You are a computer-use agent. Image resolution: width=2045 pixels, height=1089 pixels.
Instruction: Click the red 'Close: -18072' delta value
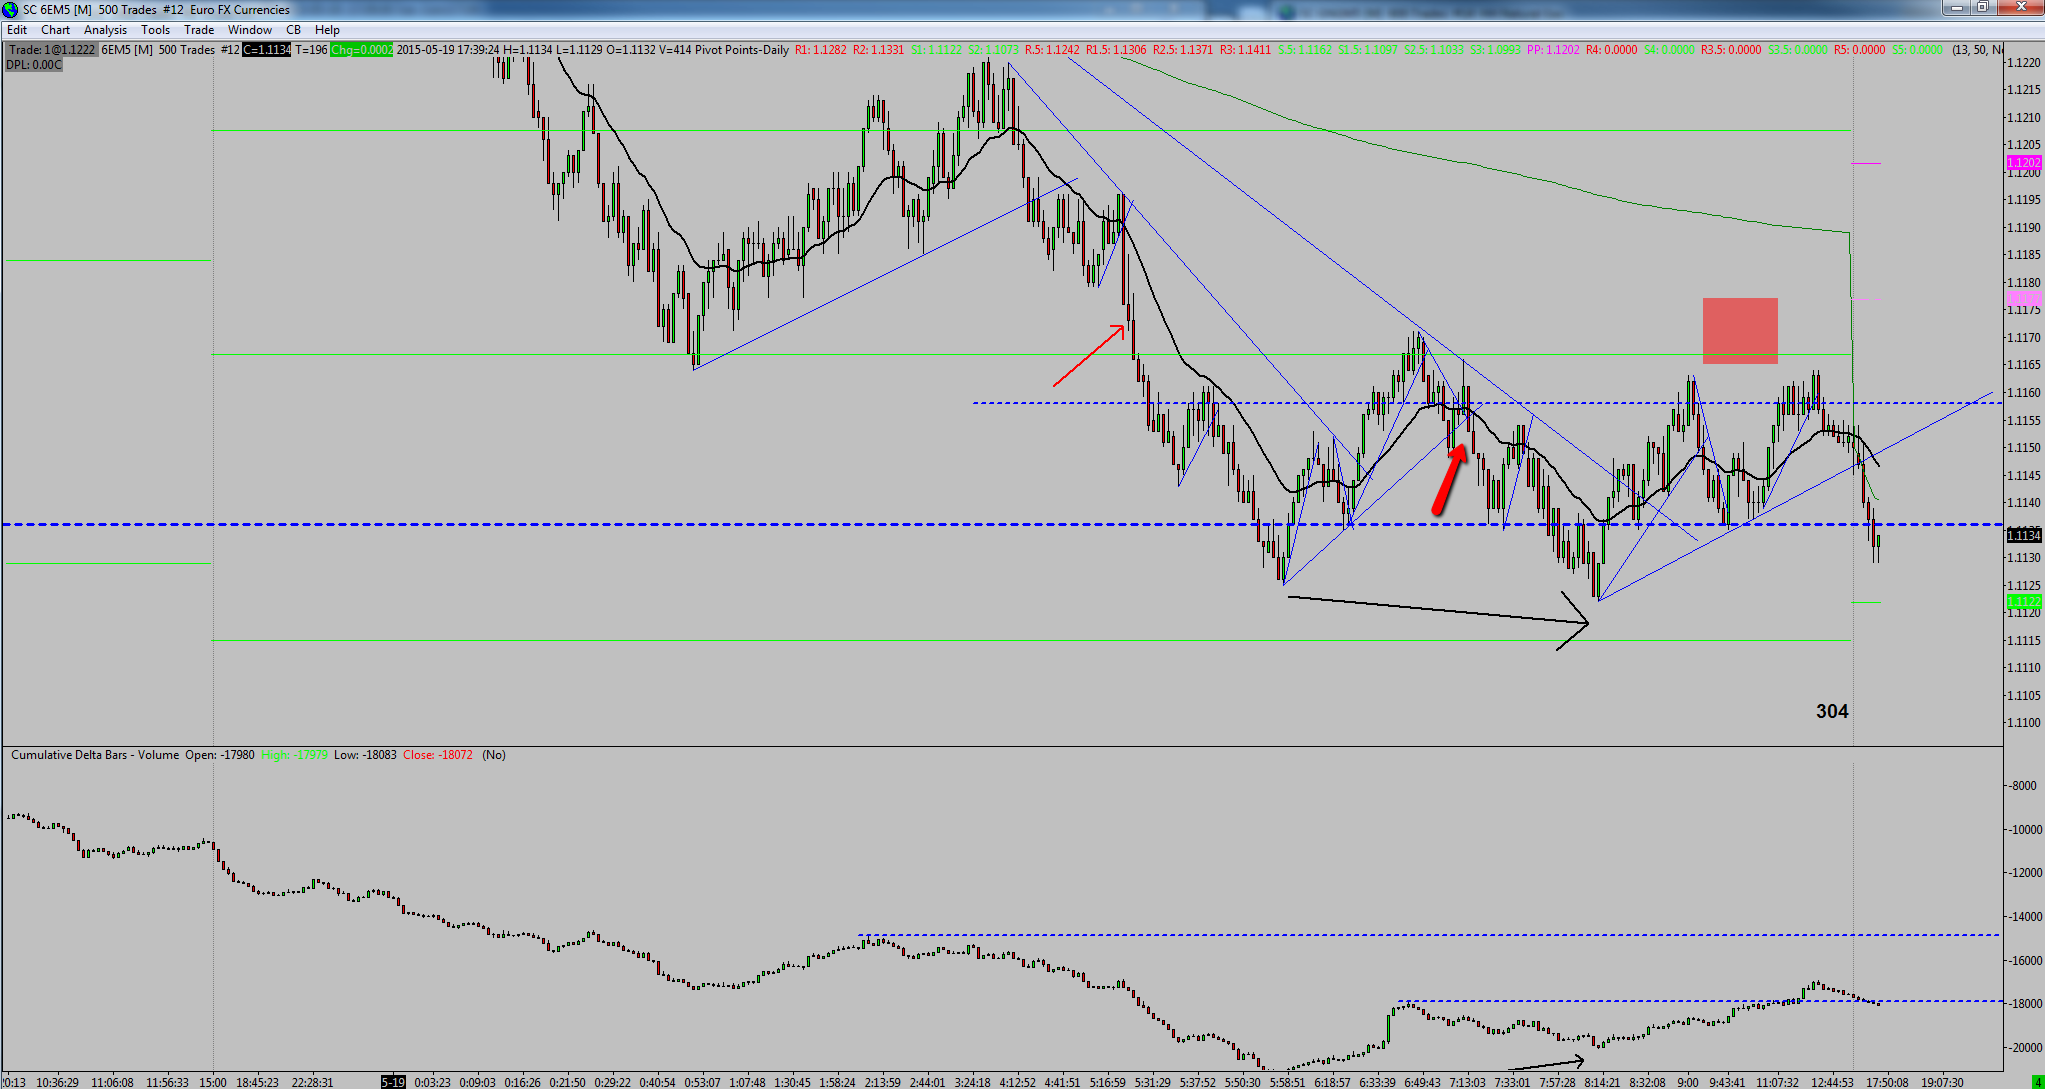coord(438,755)
